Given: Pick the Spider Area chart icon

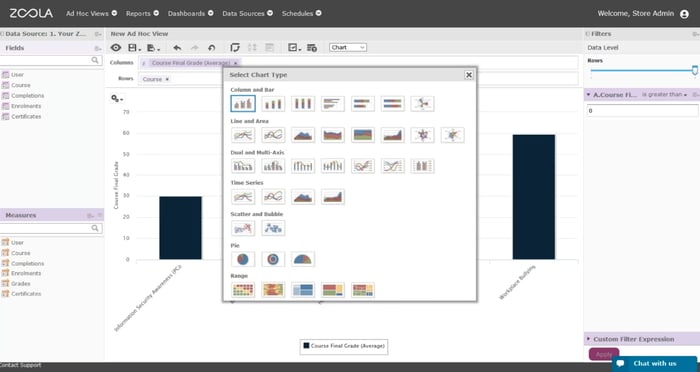Looking at the screenshot, I should tap(452, 135).
